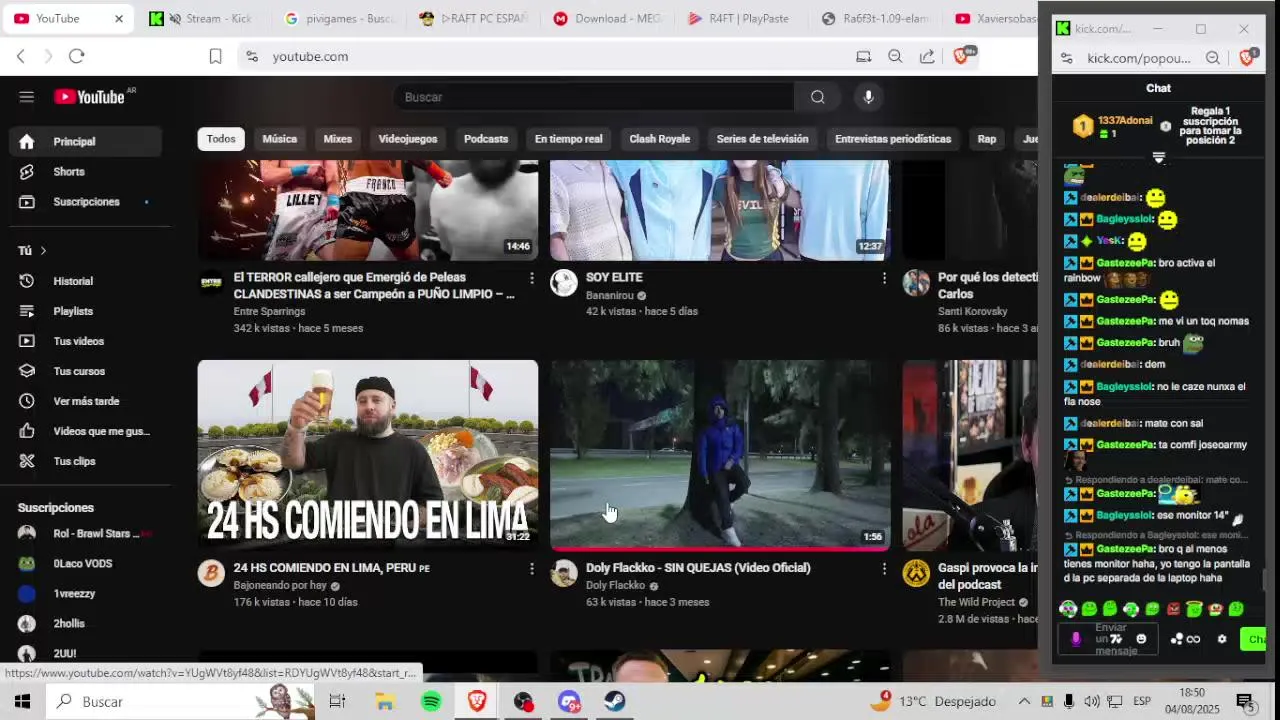Click the Kick chat scrollbar
The image size is (1280, 720).
coord(1264,580)
